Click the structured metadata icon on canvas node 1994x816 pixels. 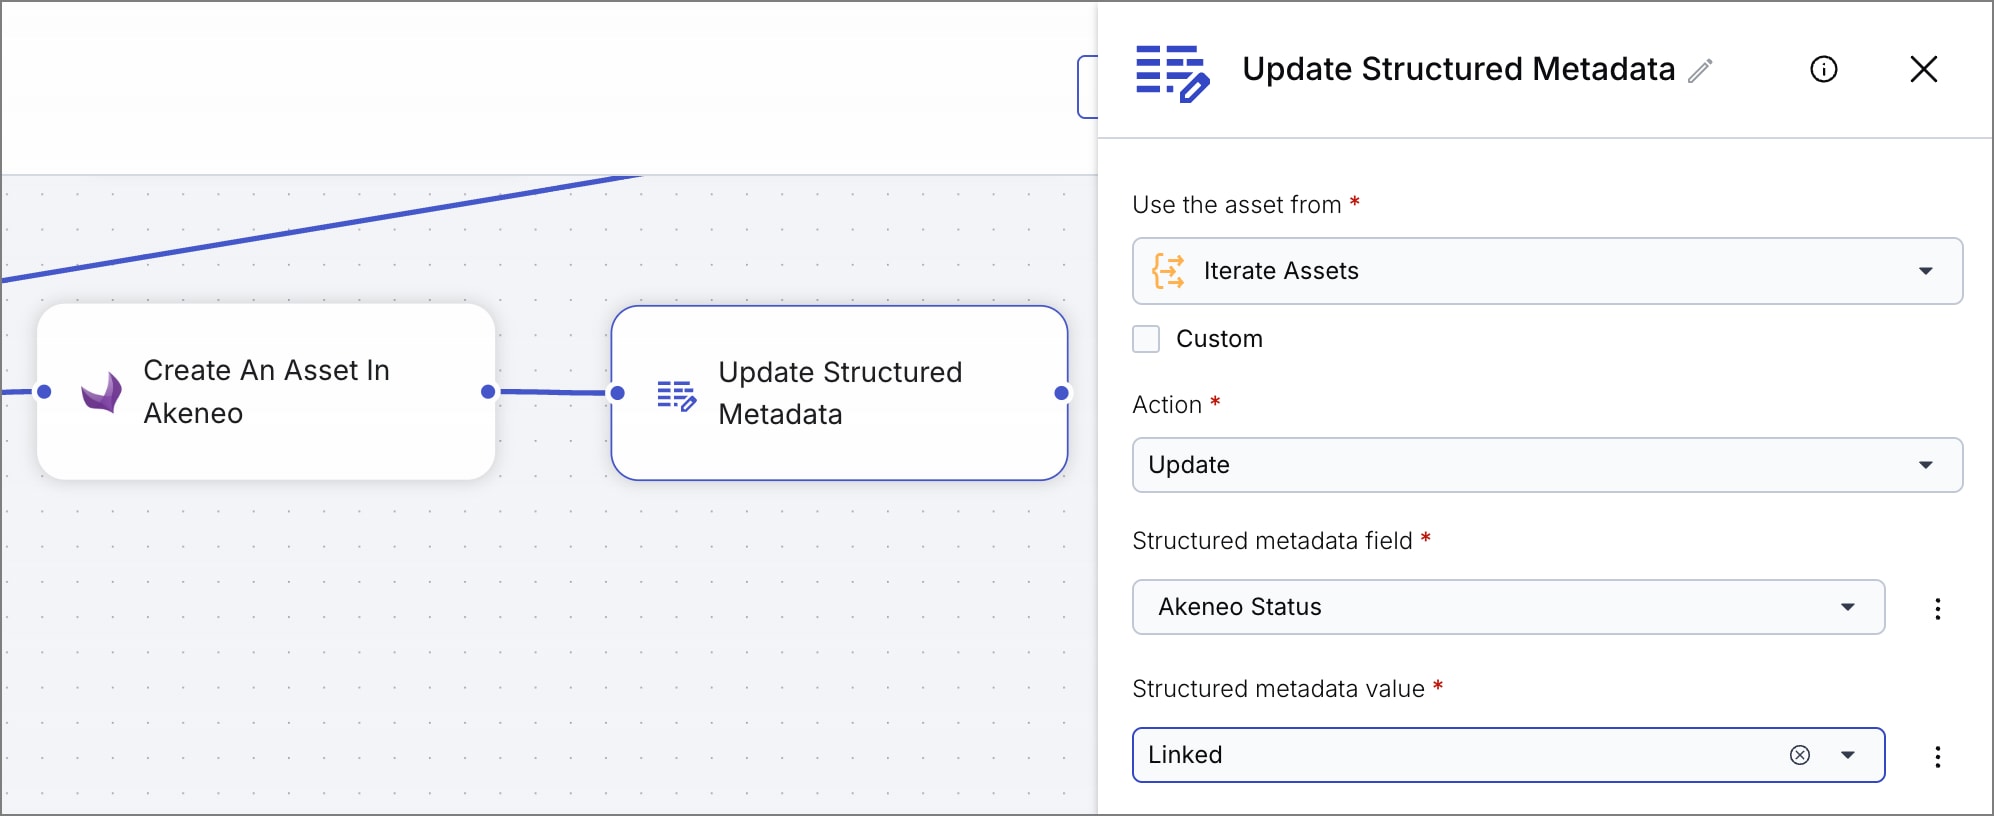[676, 395]
